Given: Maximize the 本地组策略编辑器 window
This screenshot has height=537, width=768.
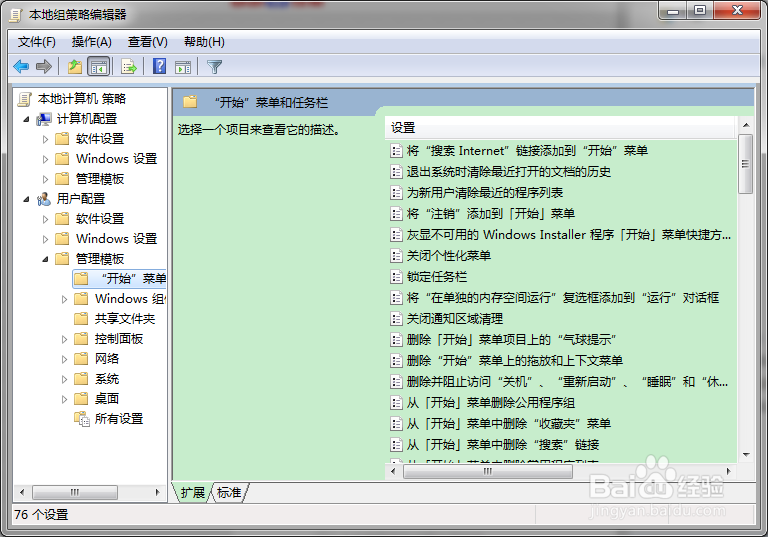Looking at the screenshot, I should [x=700, y=11].
